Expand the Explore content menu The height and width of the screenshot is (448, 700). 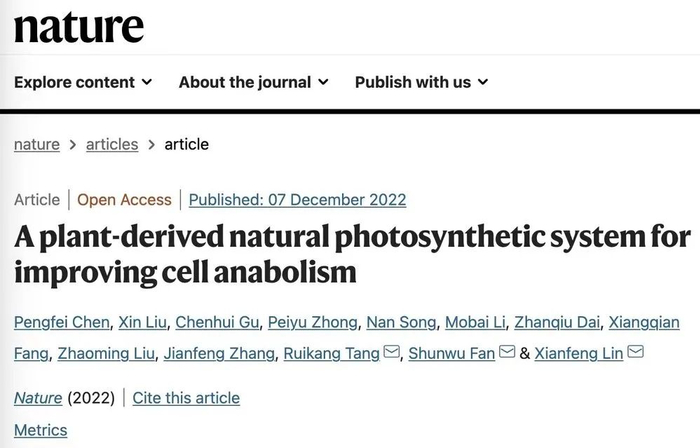coord(83,82)
